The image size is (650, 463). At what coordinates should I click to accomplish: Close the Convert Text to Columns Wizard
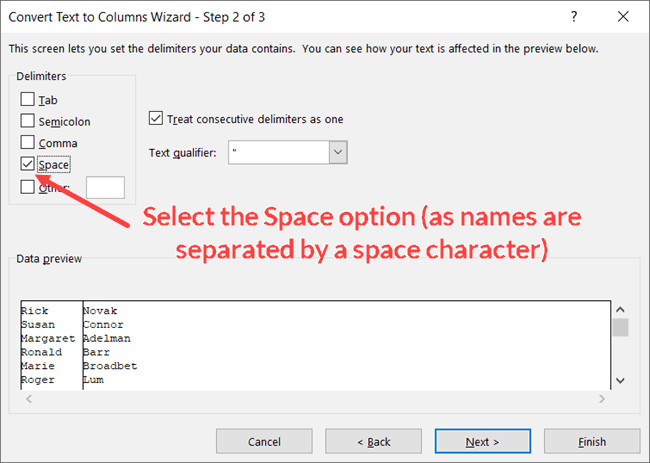(624, 17)
